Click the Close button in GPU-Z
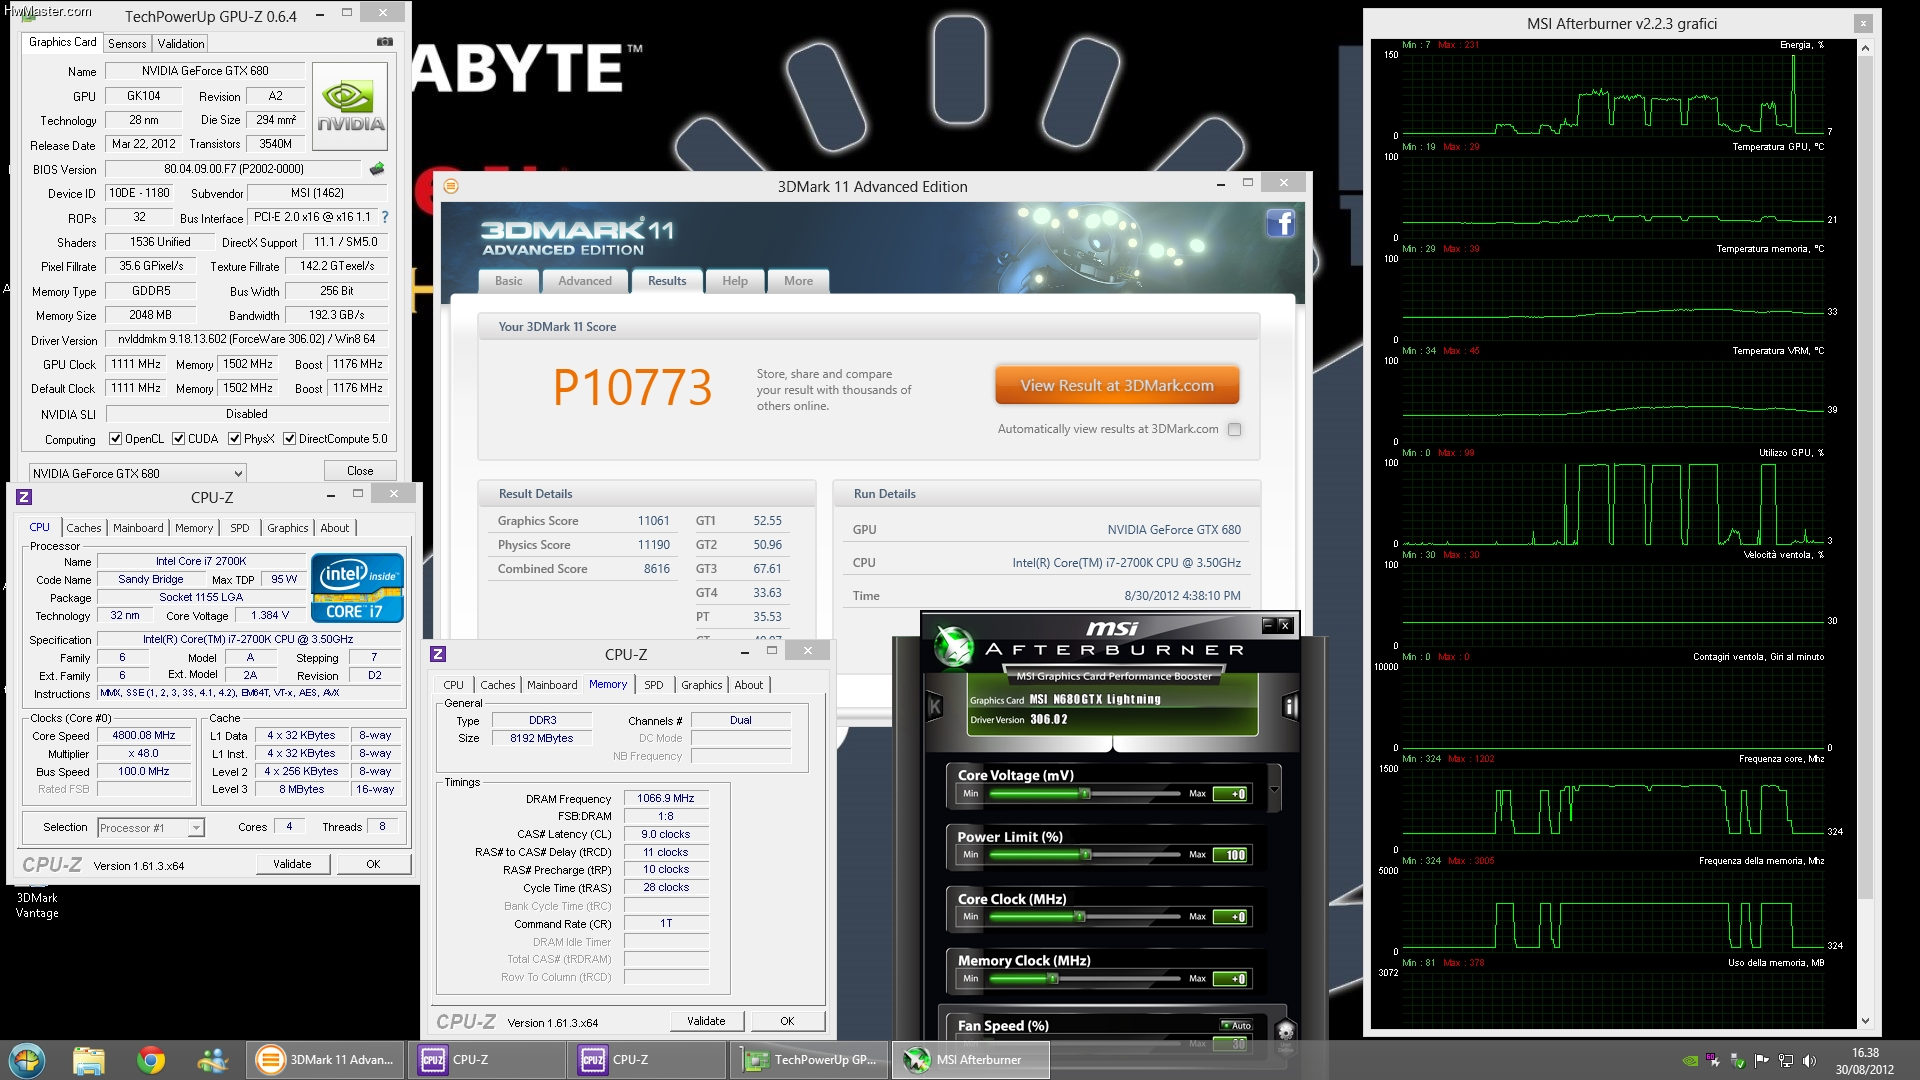 click(360, 471)
